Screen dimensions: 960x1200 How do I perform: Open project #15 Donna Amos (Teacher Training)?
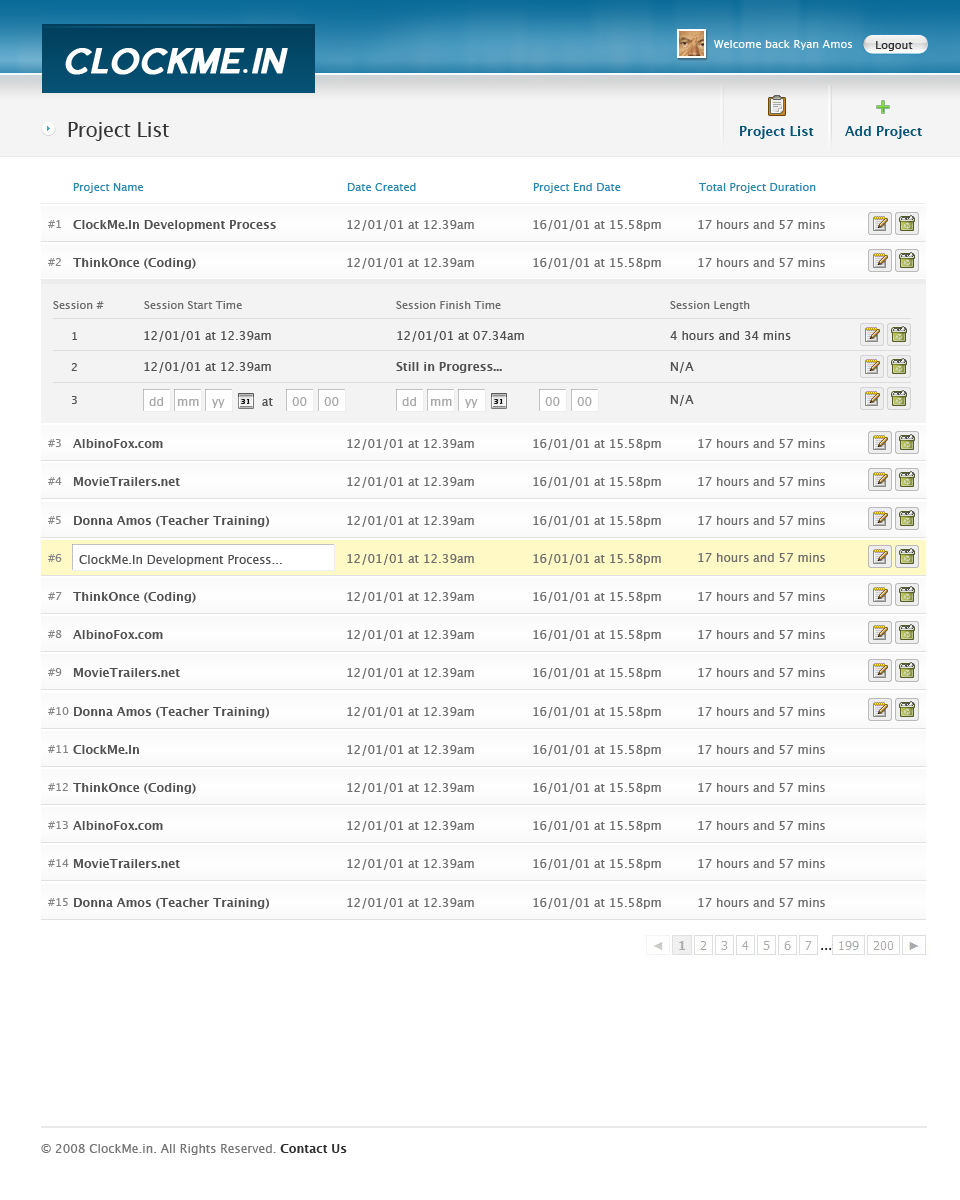pos(171,903)
